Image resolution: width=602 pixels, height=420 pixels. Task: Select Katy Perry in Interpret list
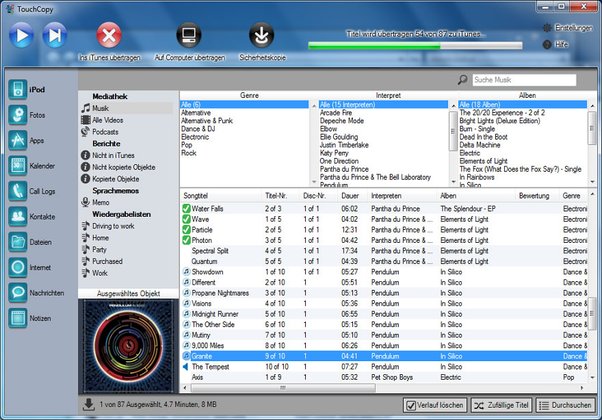tap(334, 153)
